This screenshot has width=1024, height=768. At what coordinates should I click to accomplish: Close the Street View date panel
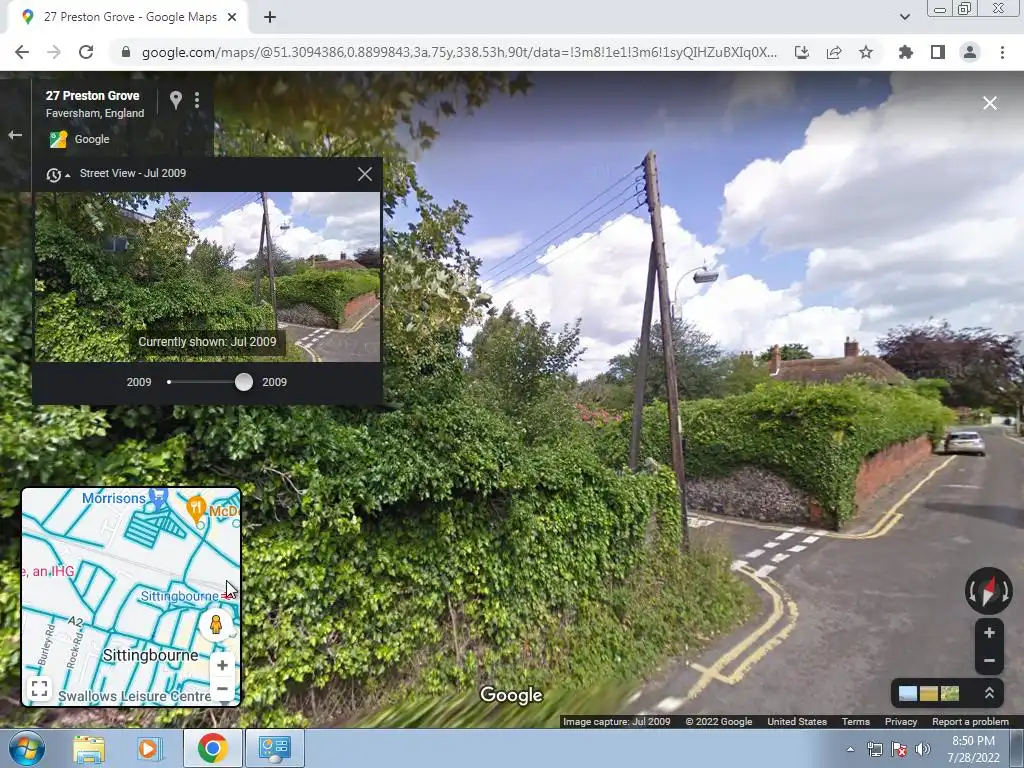pos(364,174)
